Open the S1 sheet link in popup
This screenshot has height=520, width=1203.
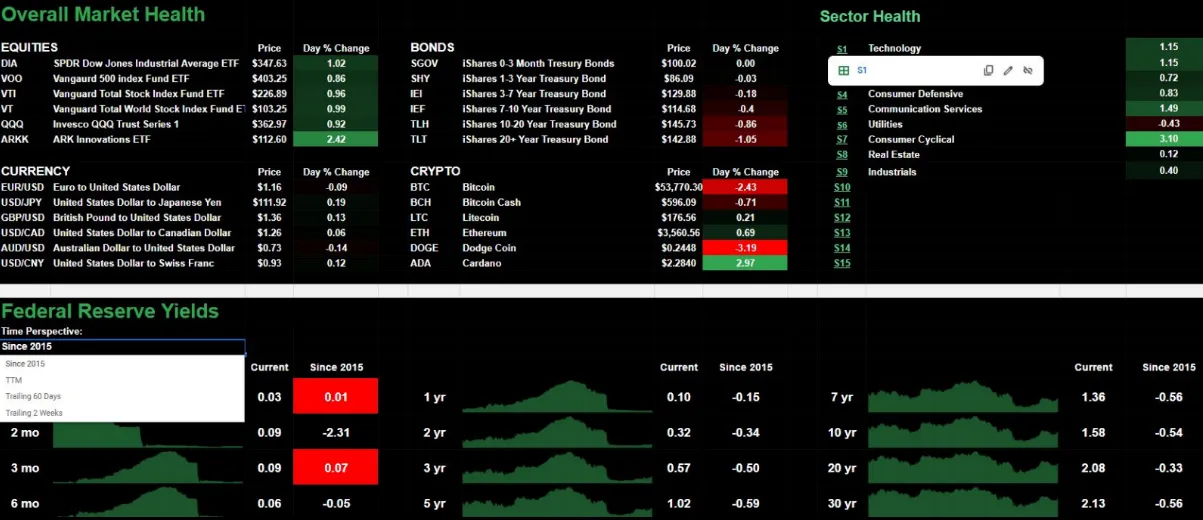click(862, 71)
